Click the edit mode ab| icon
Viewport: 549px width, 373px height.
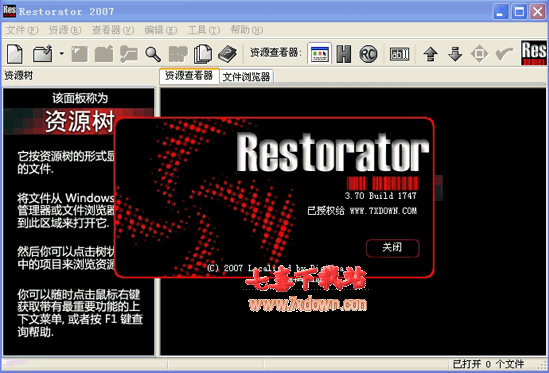[x=399, y=54]
